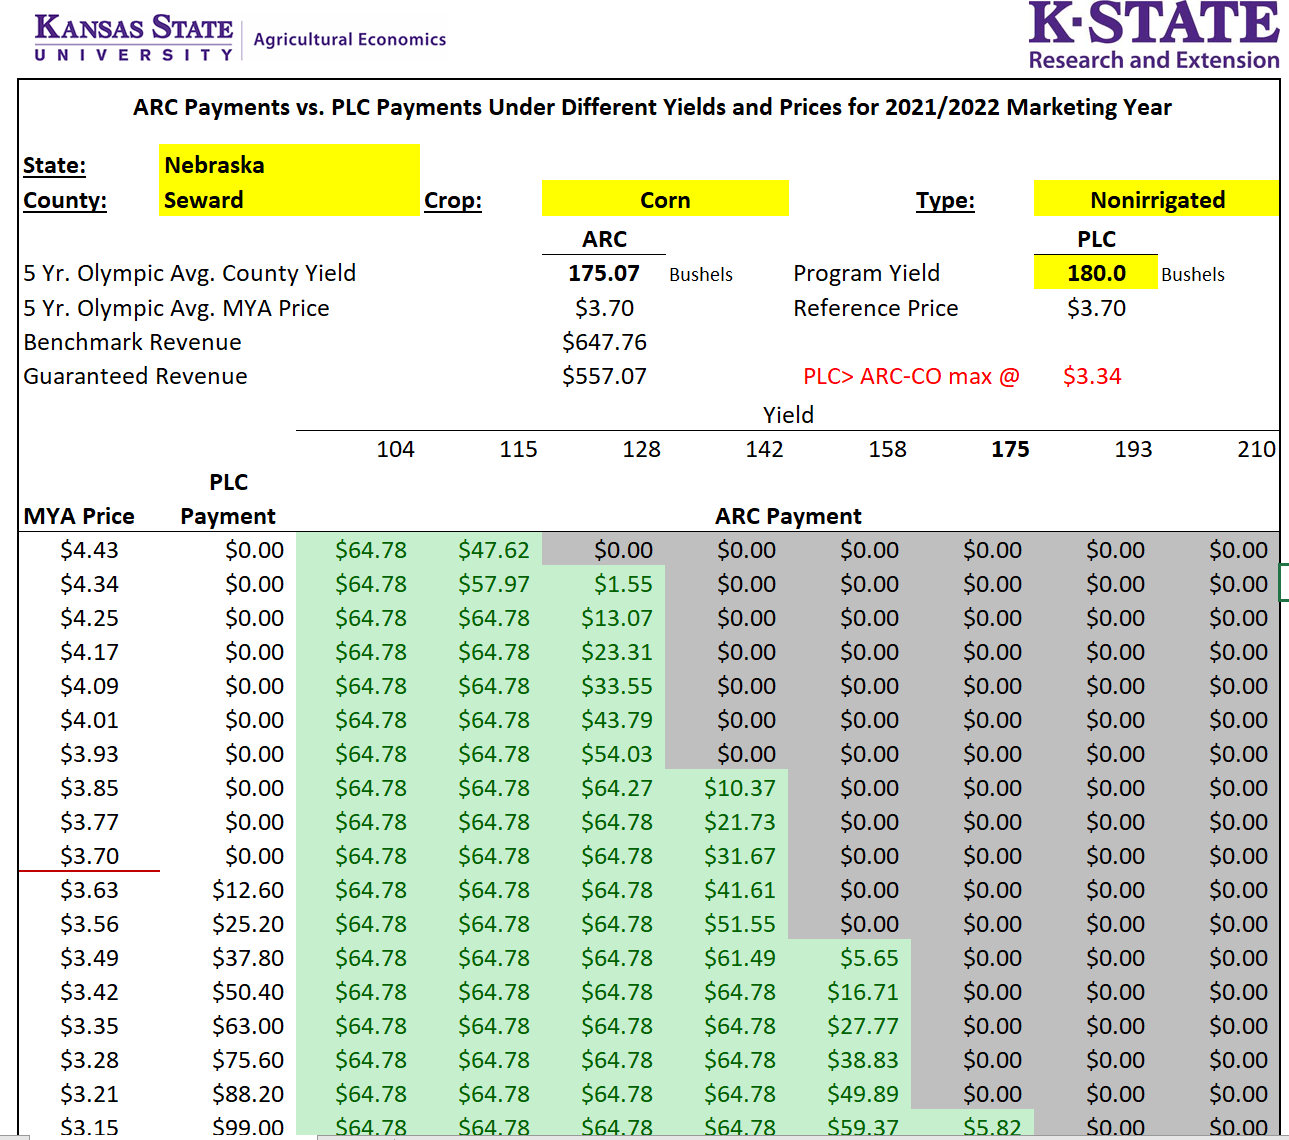Click the $12.60 PLC payment cell
Screen dimensions: 1289x1140
(248, 890)
